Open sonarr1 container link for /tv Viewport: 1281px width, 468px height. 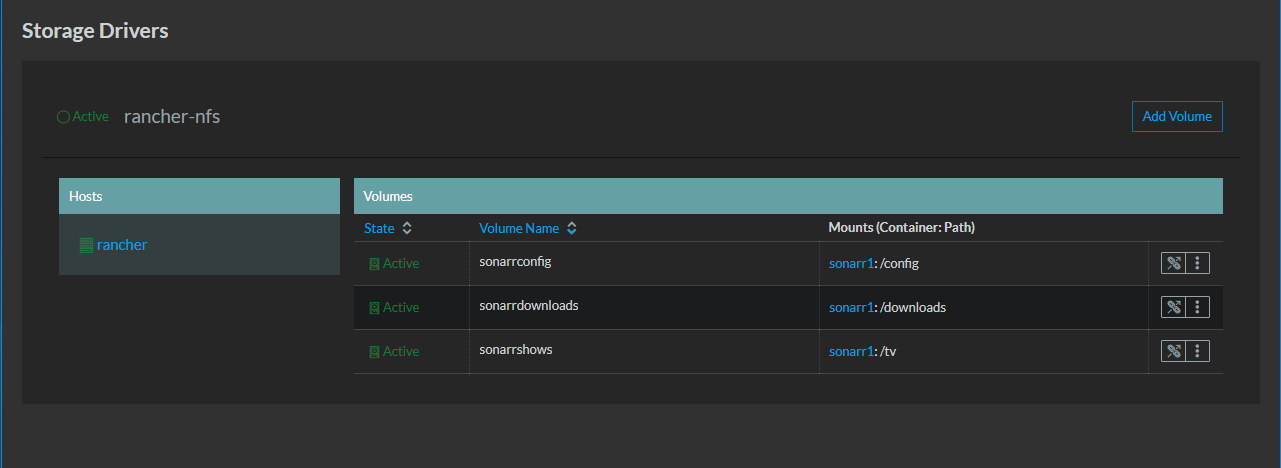[x=849, y=352]
